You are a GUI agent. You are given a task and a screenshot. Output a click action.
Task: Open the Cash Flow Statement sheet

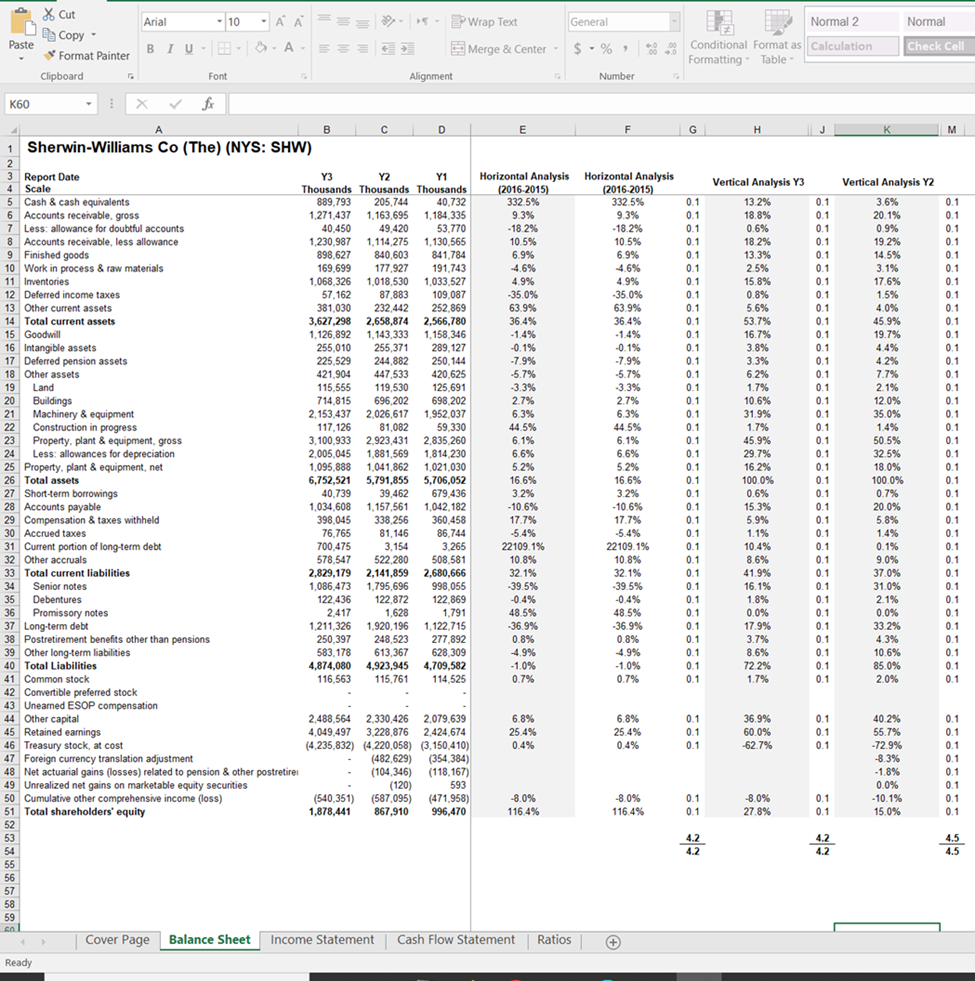(456, 940)
